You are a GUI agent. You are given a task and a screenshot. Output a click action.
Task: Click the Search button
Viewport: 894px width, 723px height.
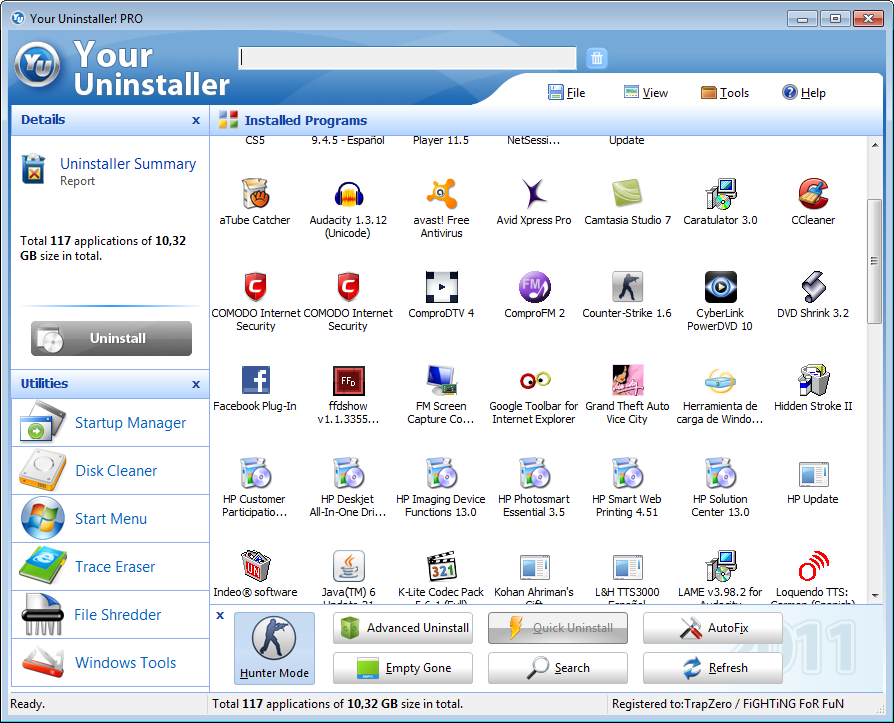[x=558, y=668]
